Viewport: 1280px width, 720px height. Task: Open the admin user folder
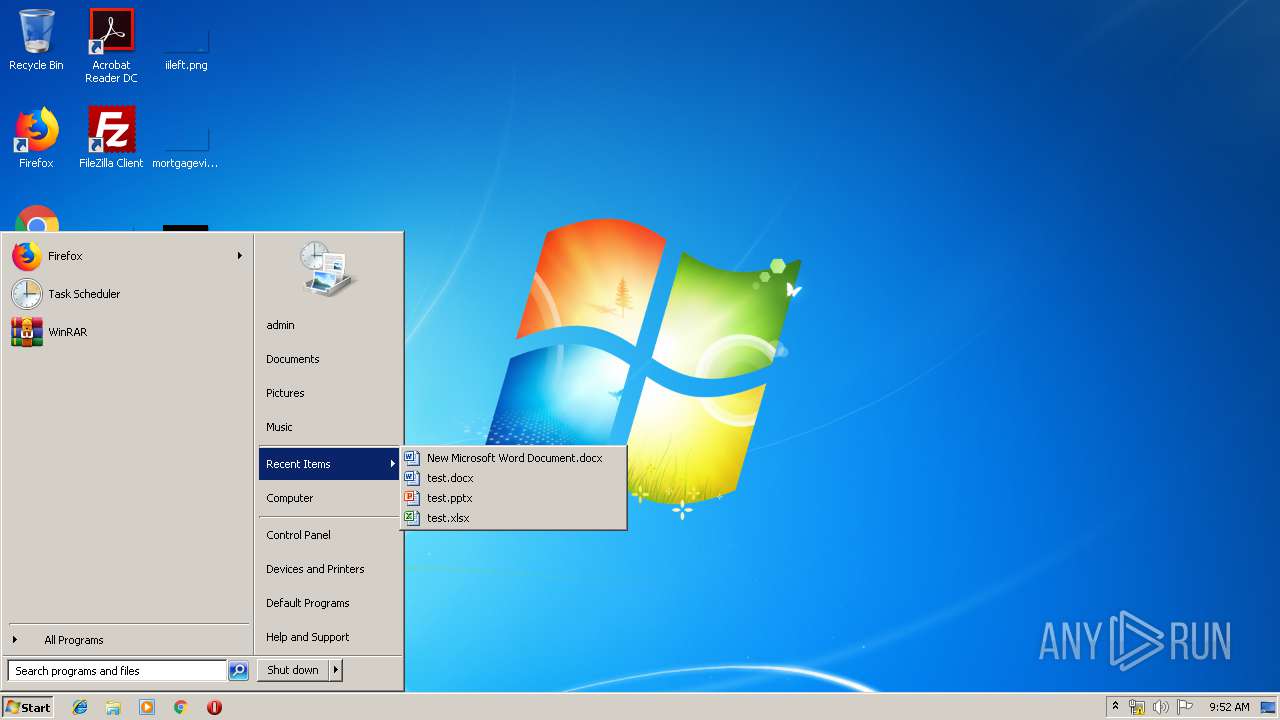click(329, 325)
